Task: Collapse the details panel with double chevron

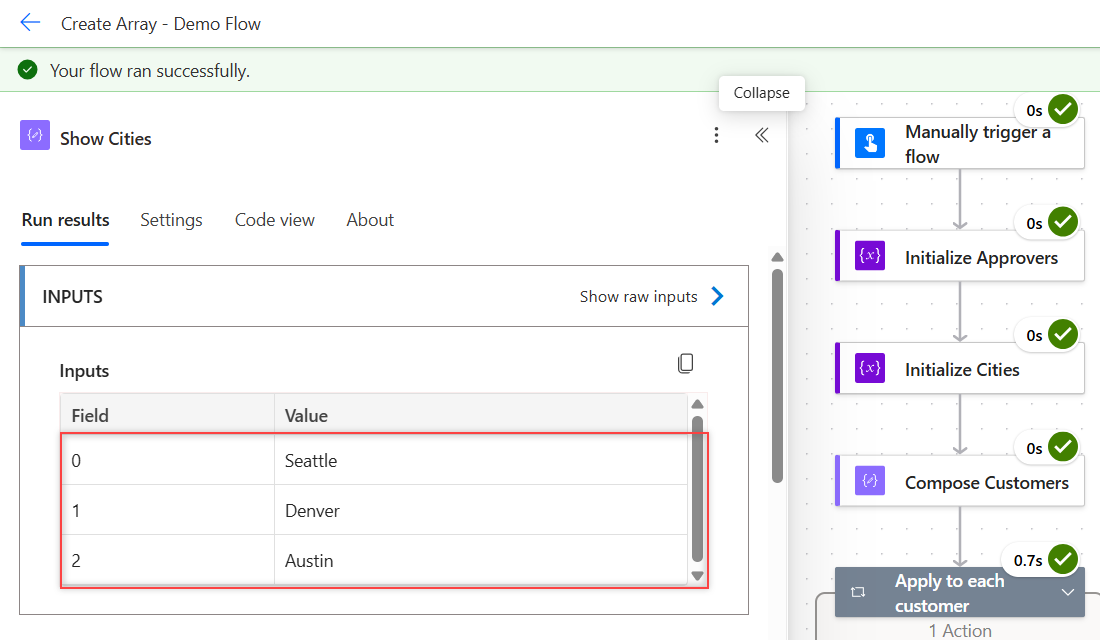Action: pyautogui.click(x=762, y=135)
